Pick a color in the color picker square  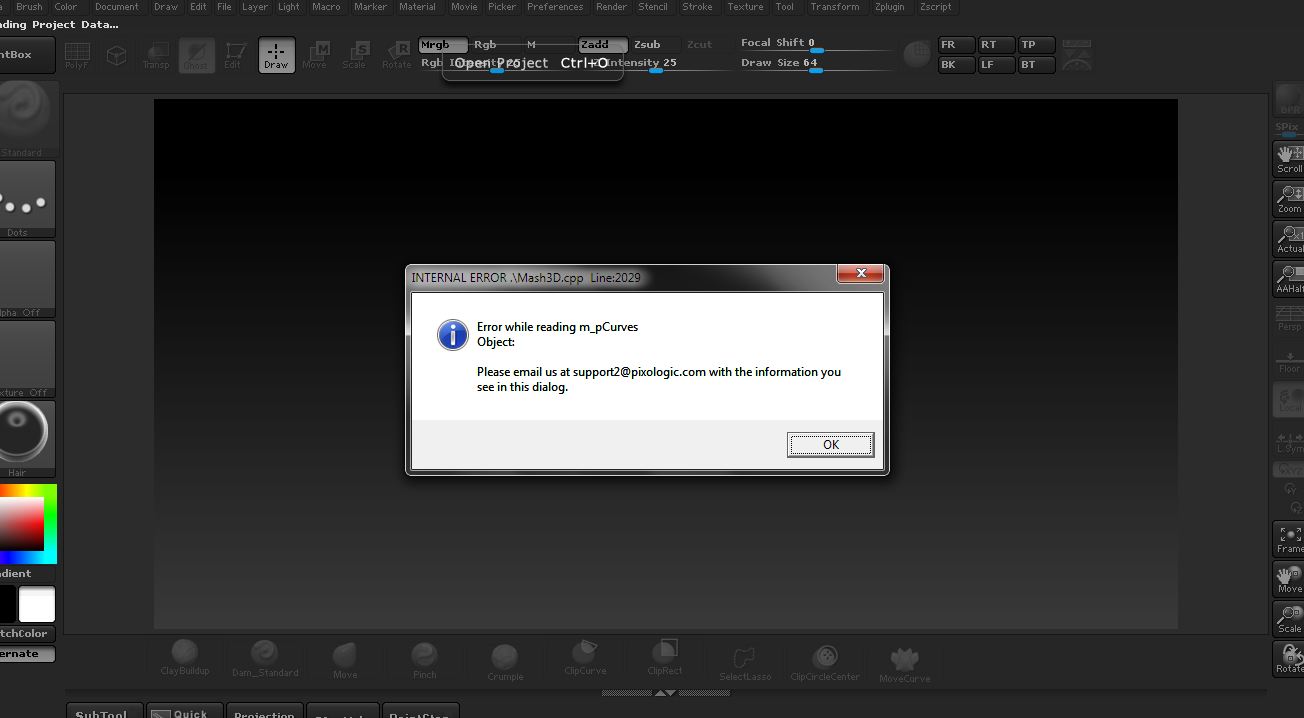(22, 524)
